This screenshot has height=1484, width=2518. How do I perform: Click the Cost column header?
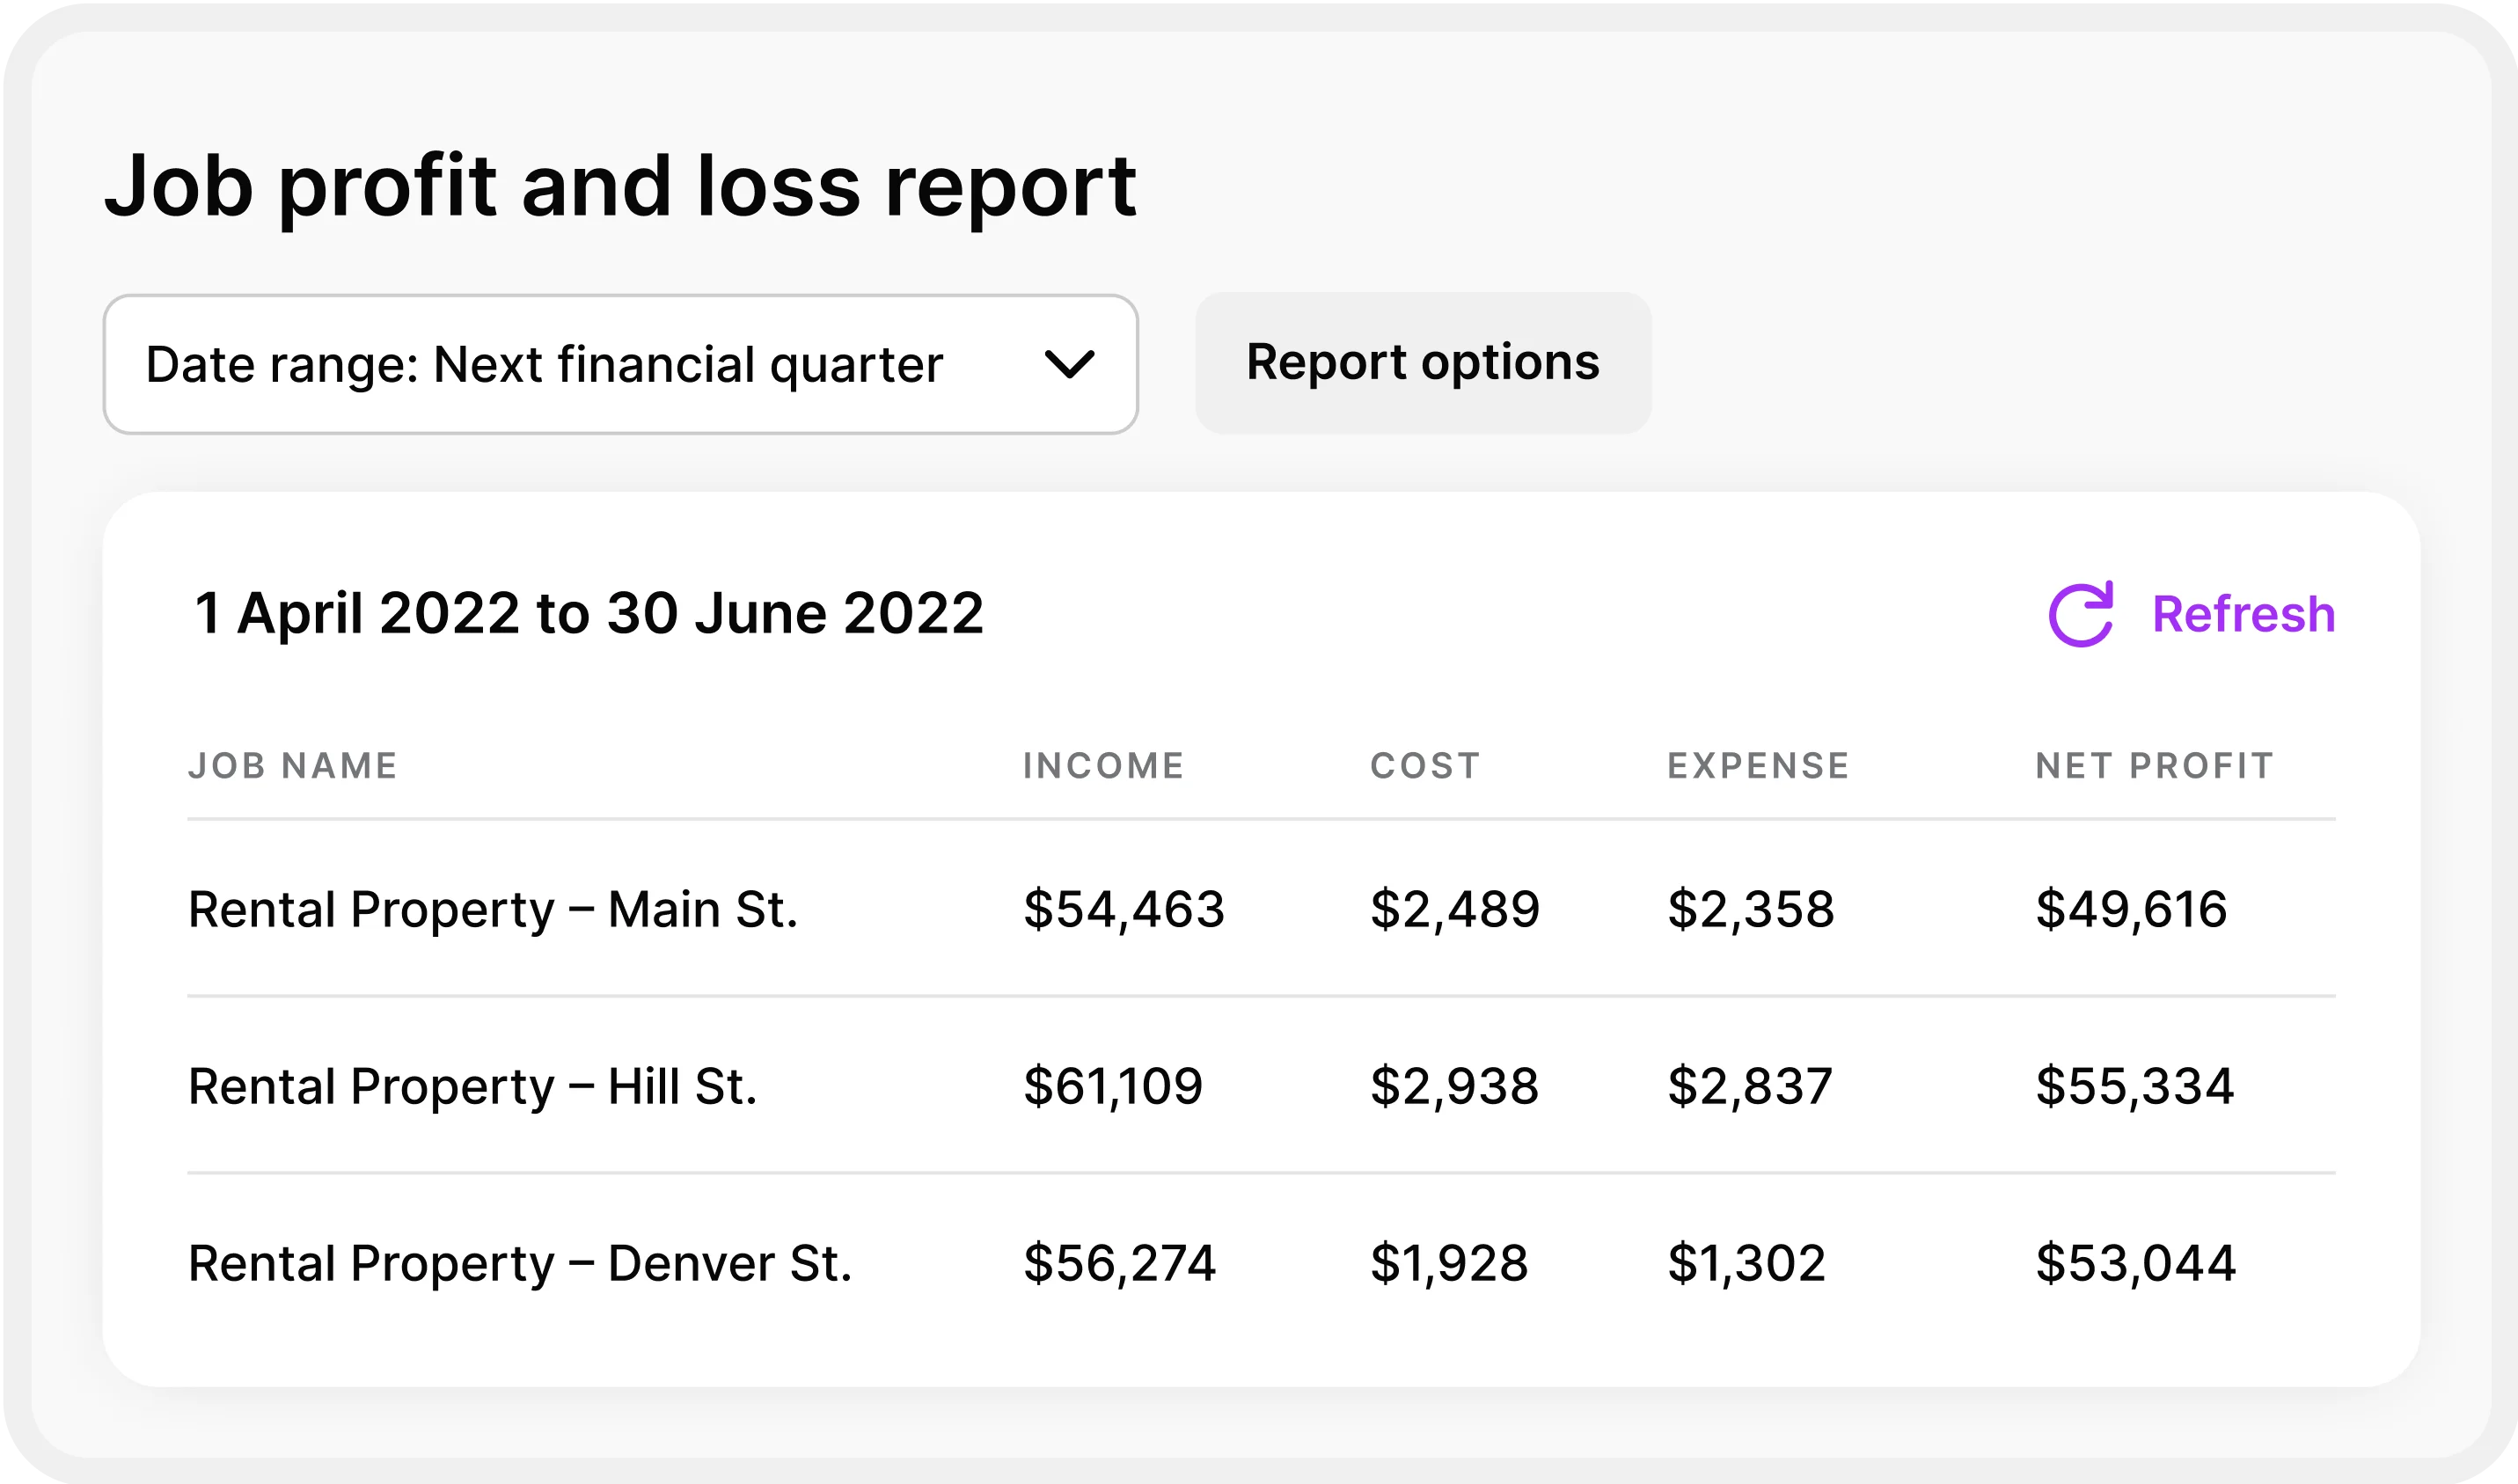(1424, 766)
